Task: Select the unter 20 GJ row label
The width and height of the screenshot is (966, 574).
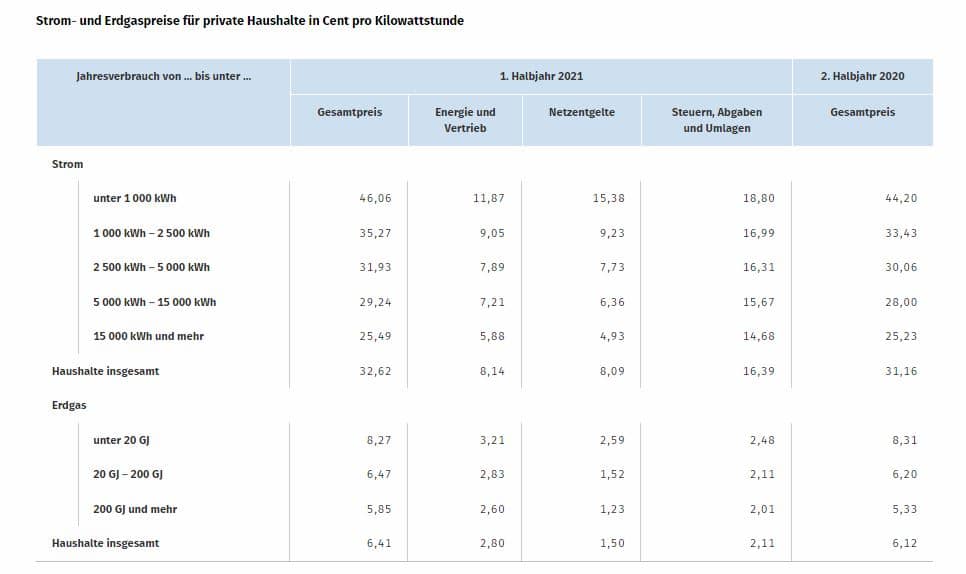Action: pos(121,440)
